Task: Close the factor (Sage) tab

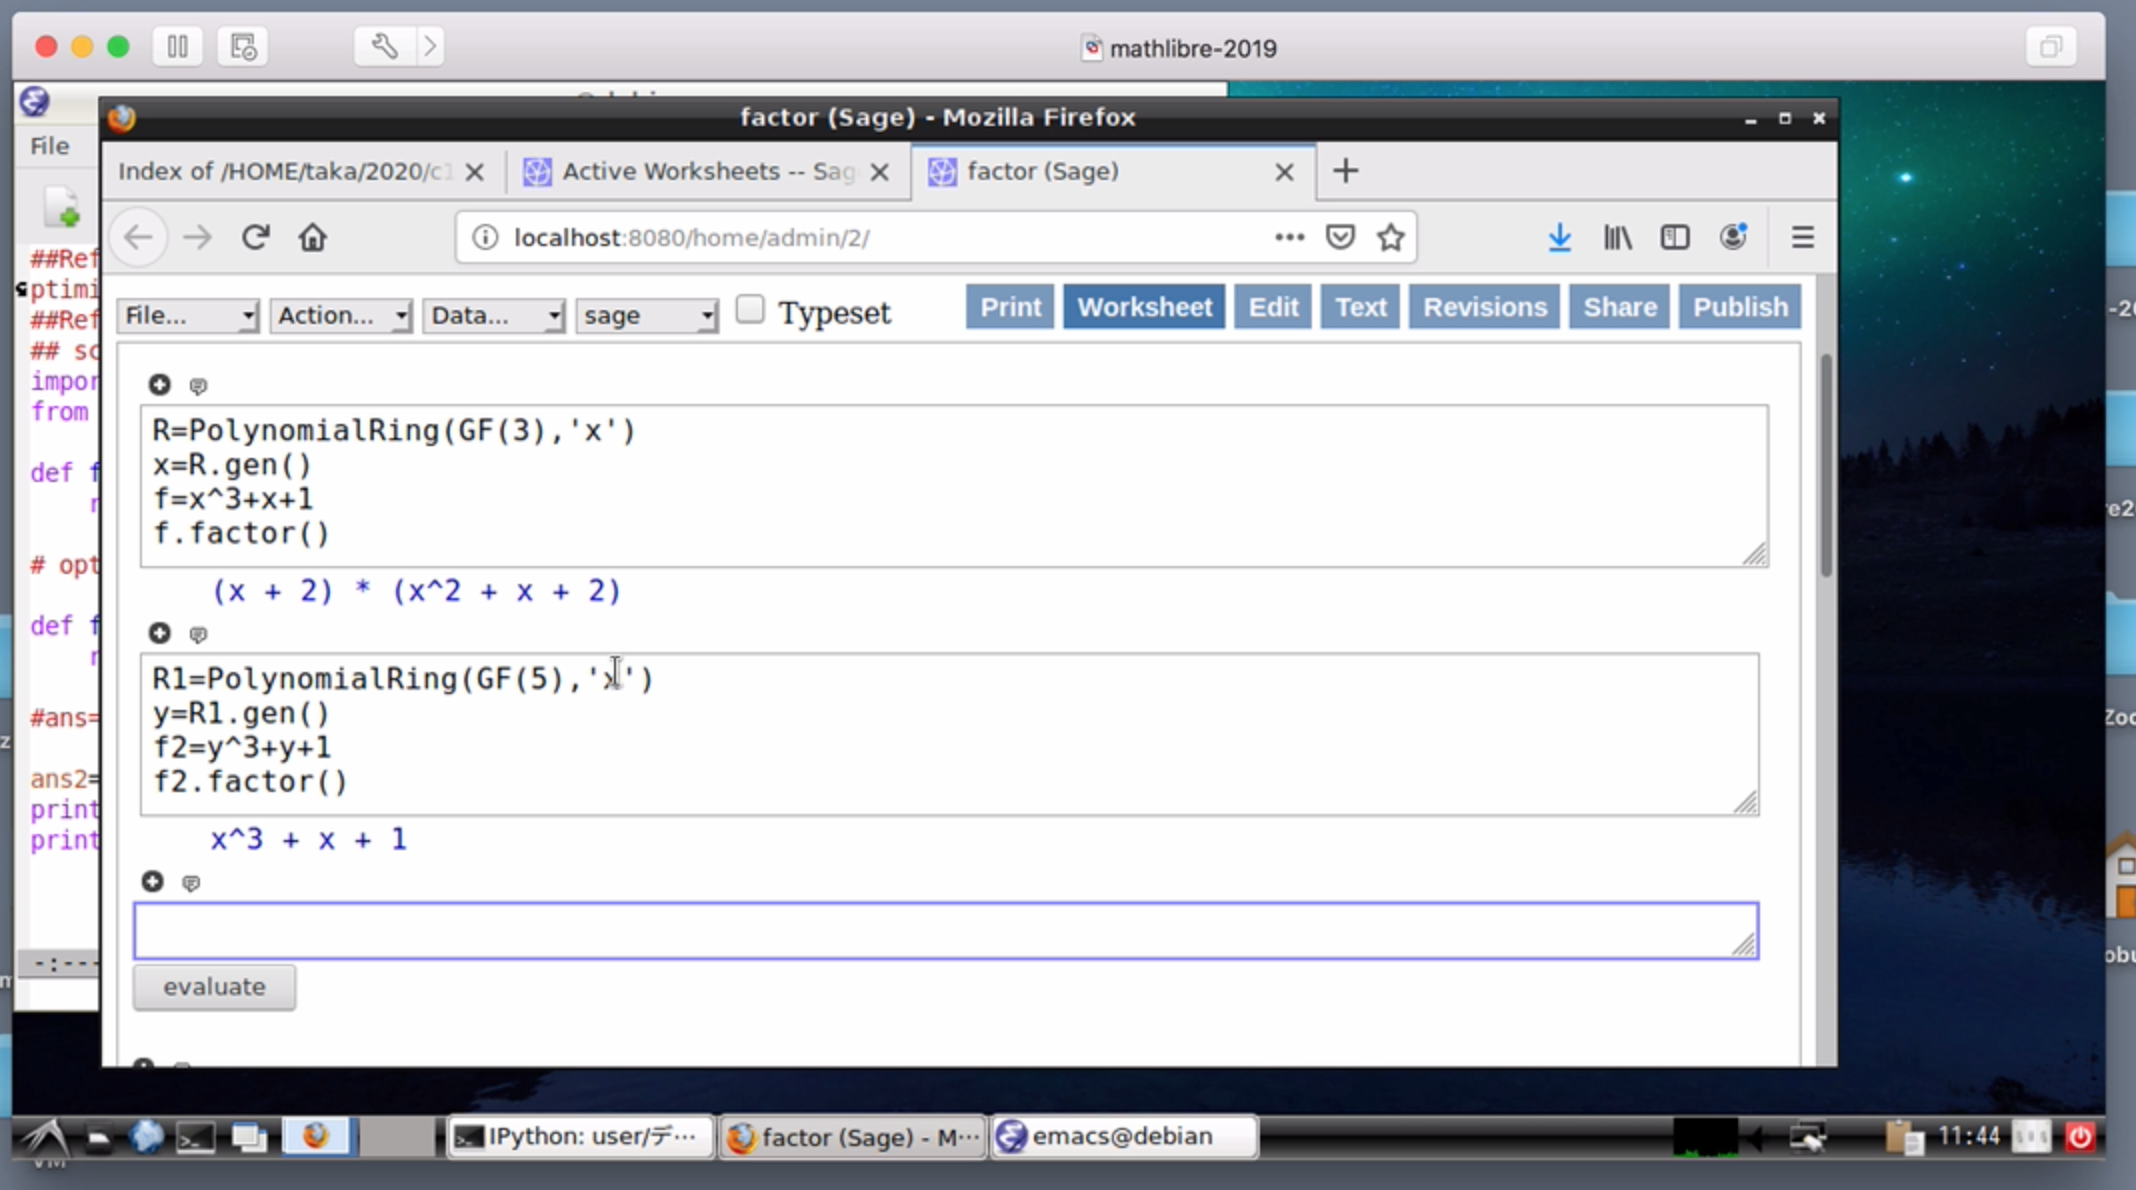Action: pos(1285,172)
